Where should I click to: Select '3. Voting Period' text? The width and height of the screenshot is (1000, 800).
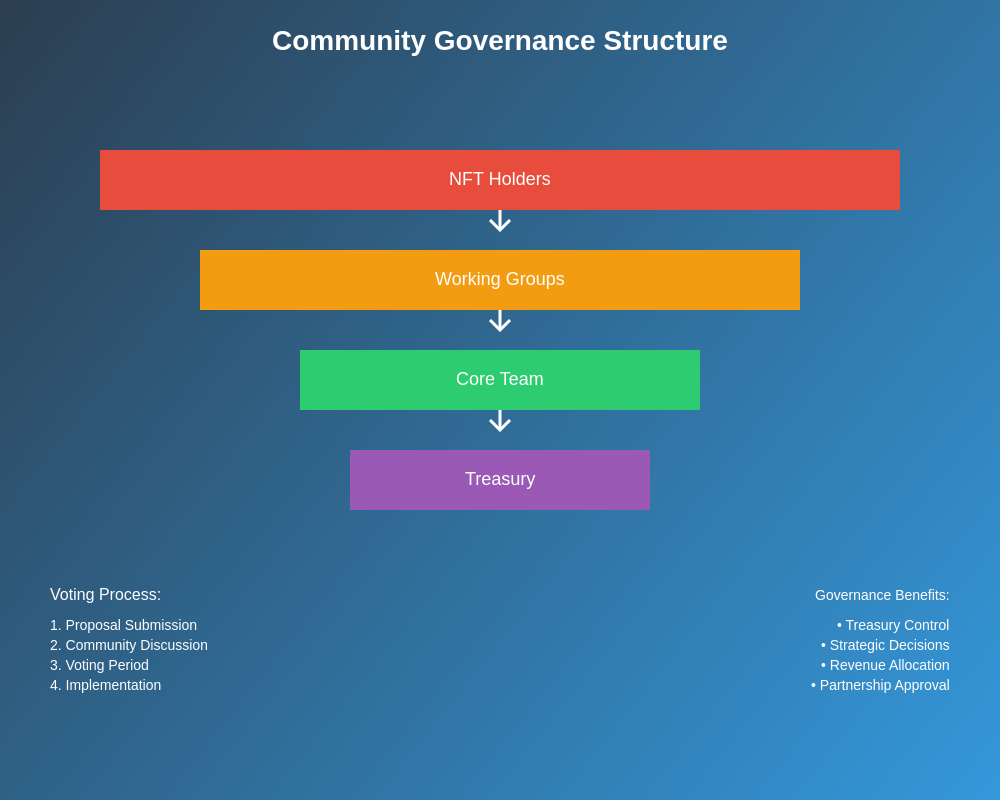(x=99, y=665)
